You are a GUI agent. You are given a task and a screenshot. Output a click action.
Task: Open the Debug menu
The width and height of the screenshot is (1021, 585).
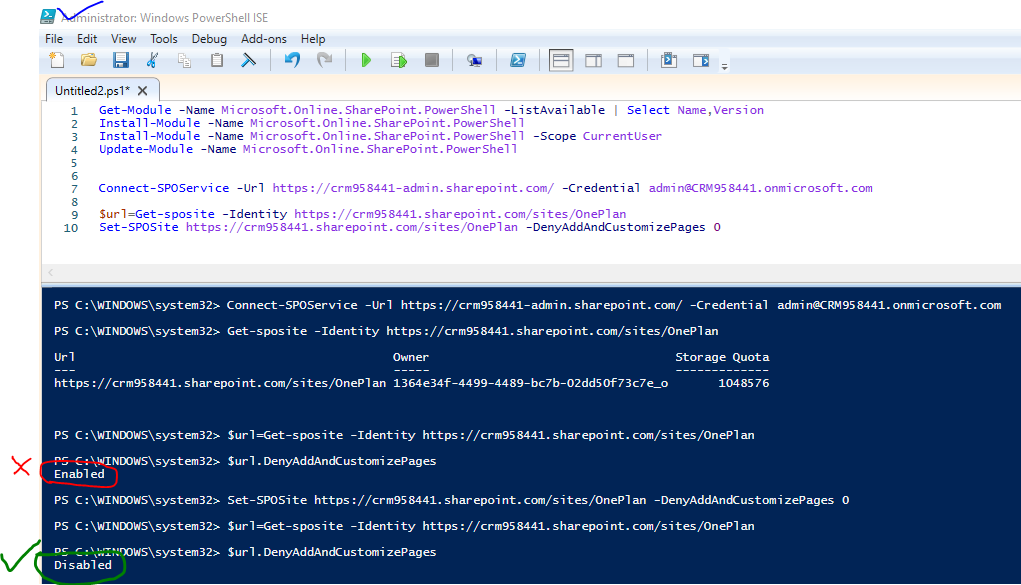209,39
